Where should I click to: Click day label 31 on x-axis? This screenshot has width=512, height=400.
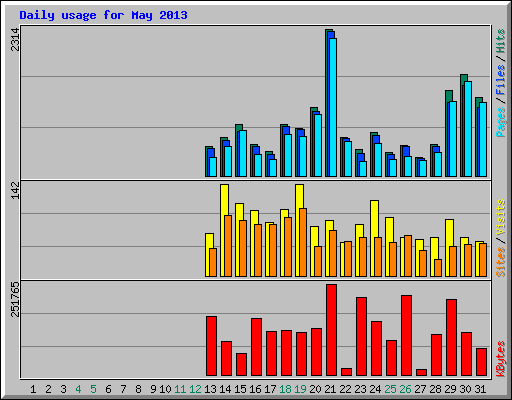pos(480,389)
